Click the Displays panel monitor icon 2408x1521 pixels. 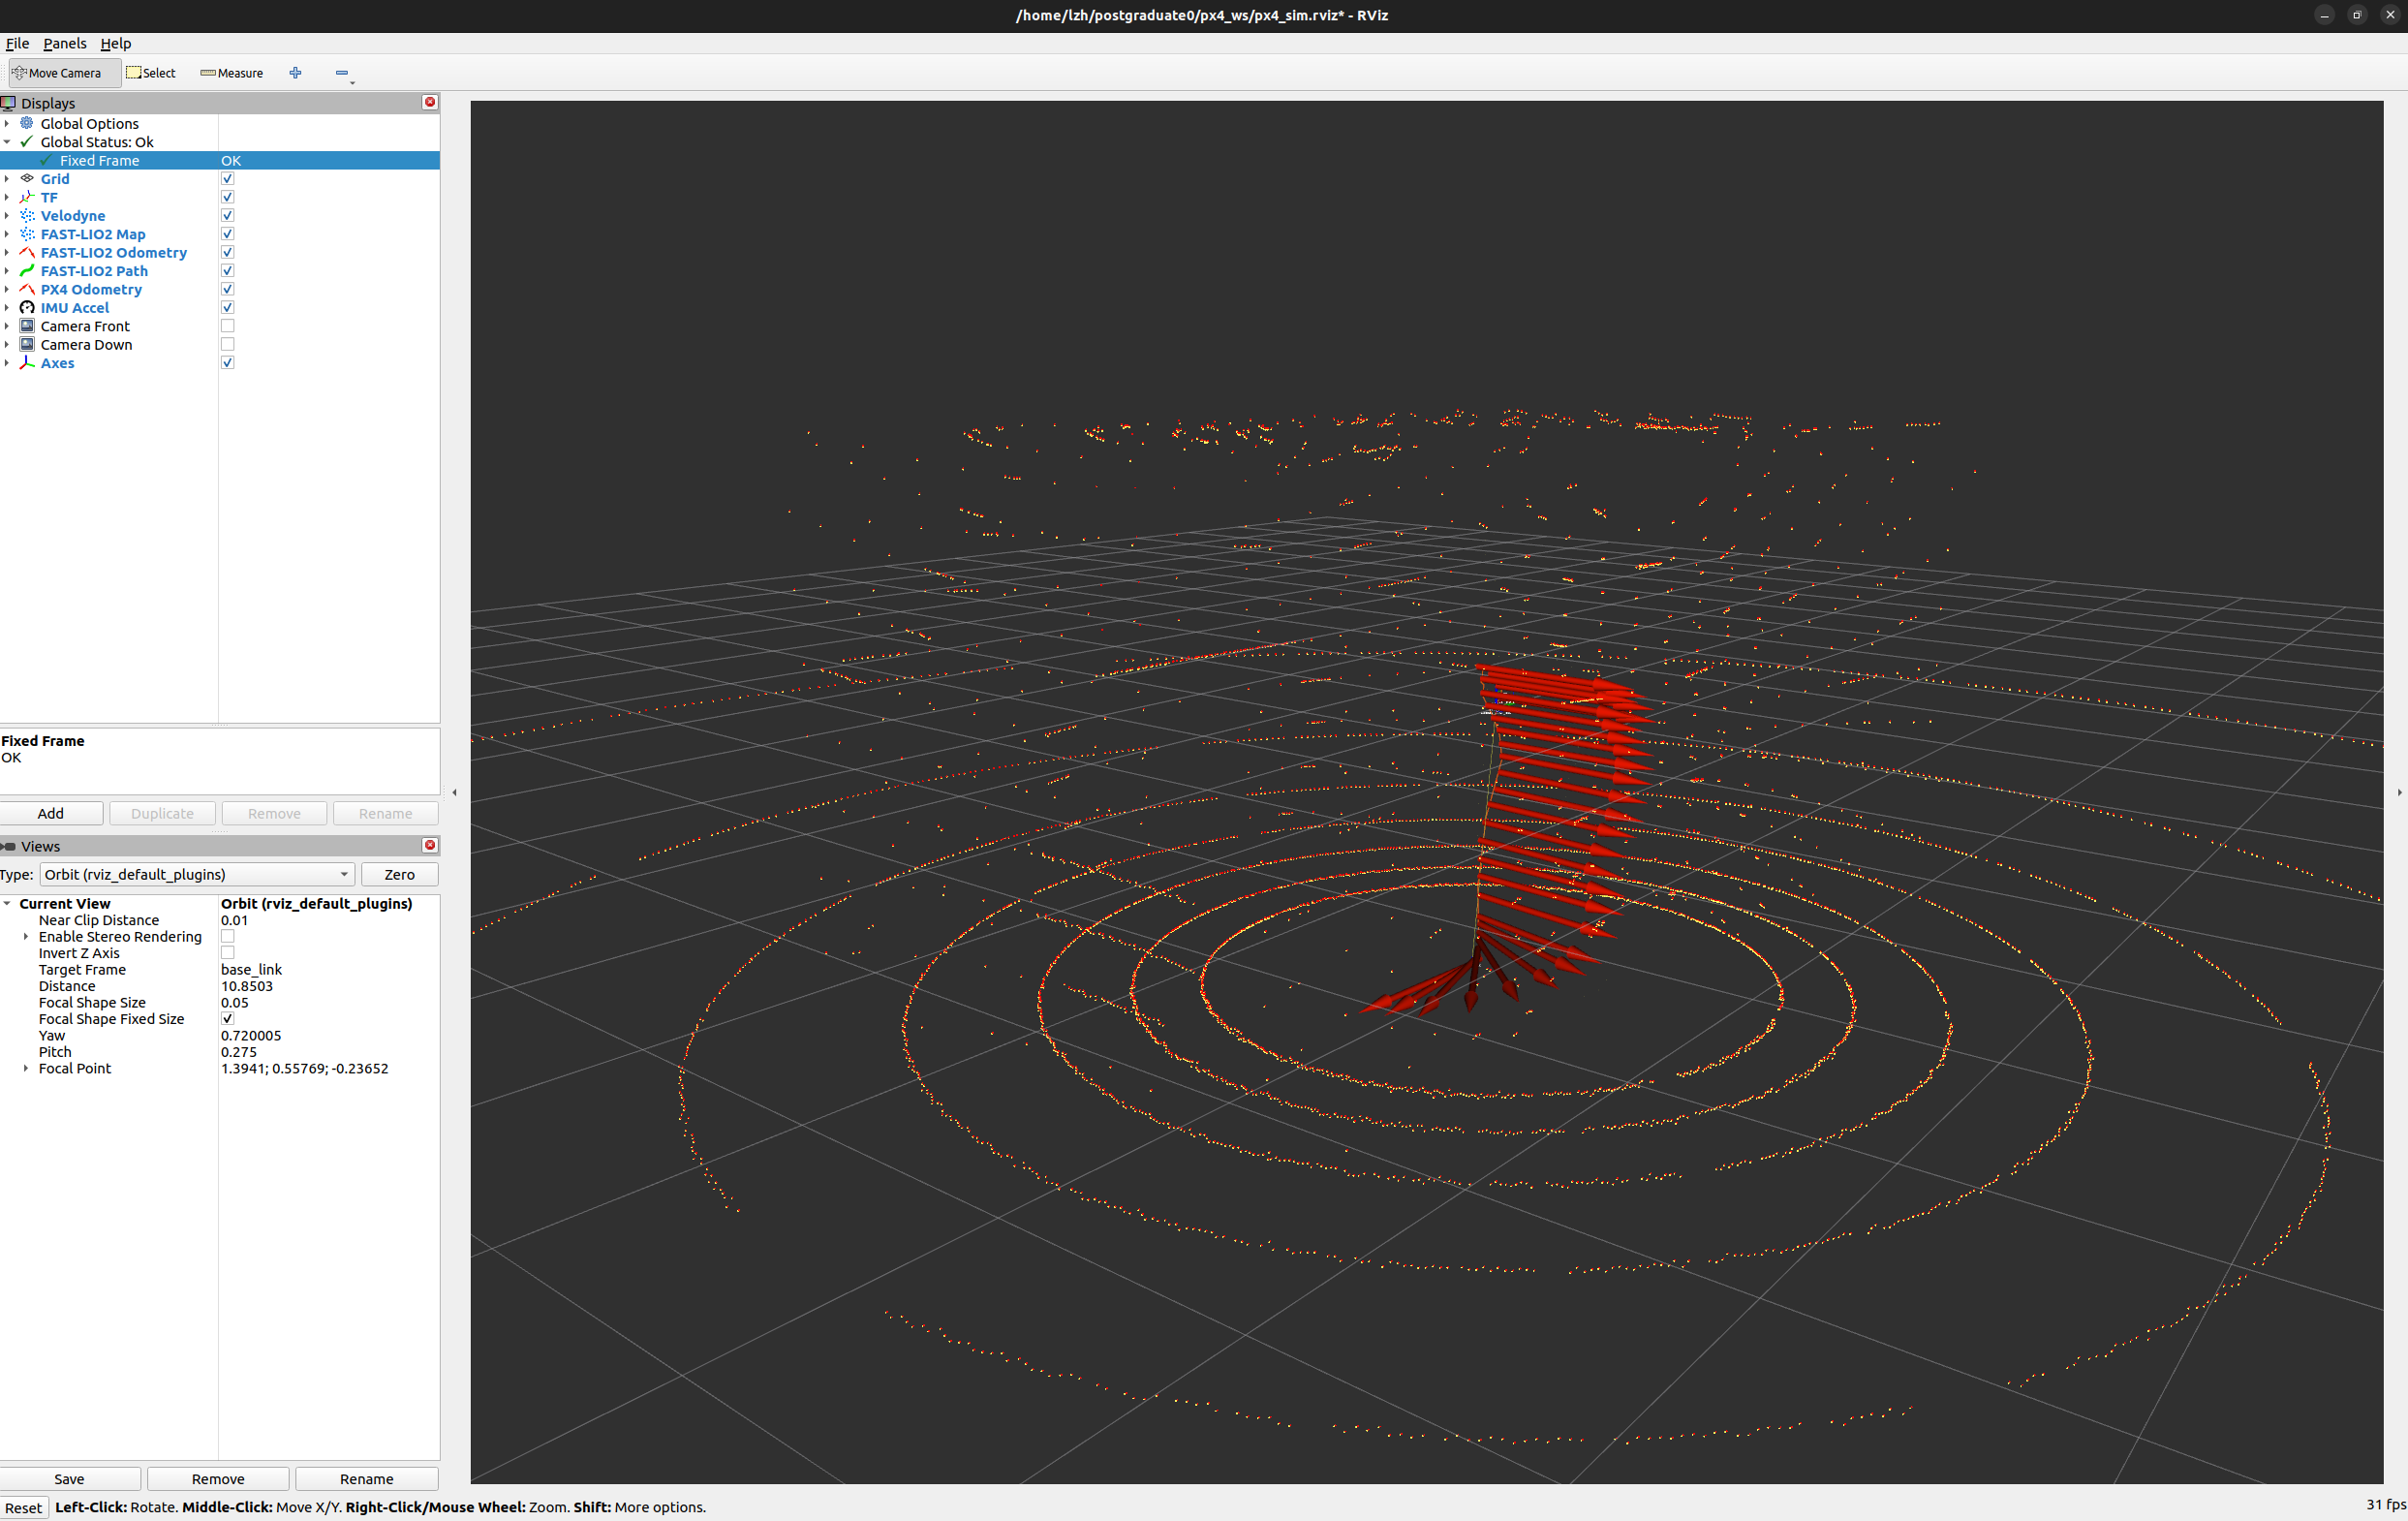pyautogui.click(x=8, y=103)
